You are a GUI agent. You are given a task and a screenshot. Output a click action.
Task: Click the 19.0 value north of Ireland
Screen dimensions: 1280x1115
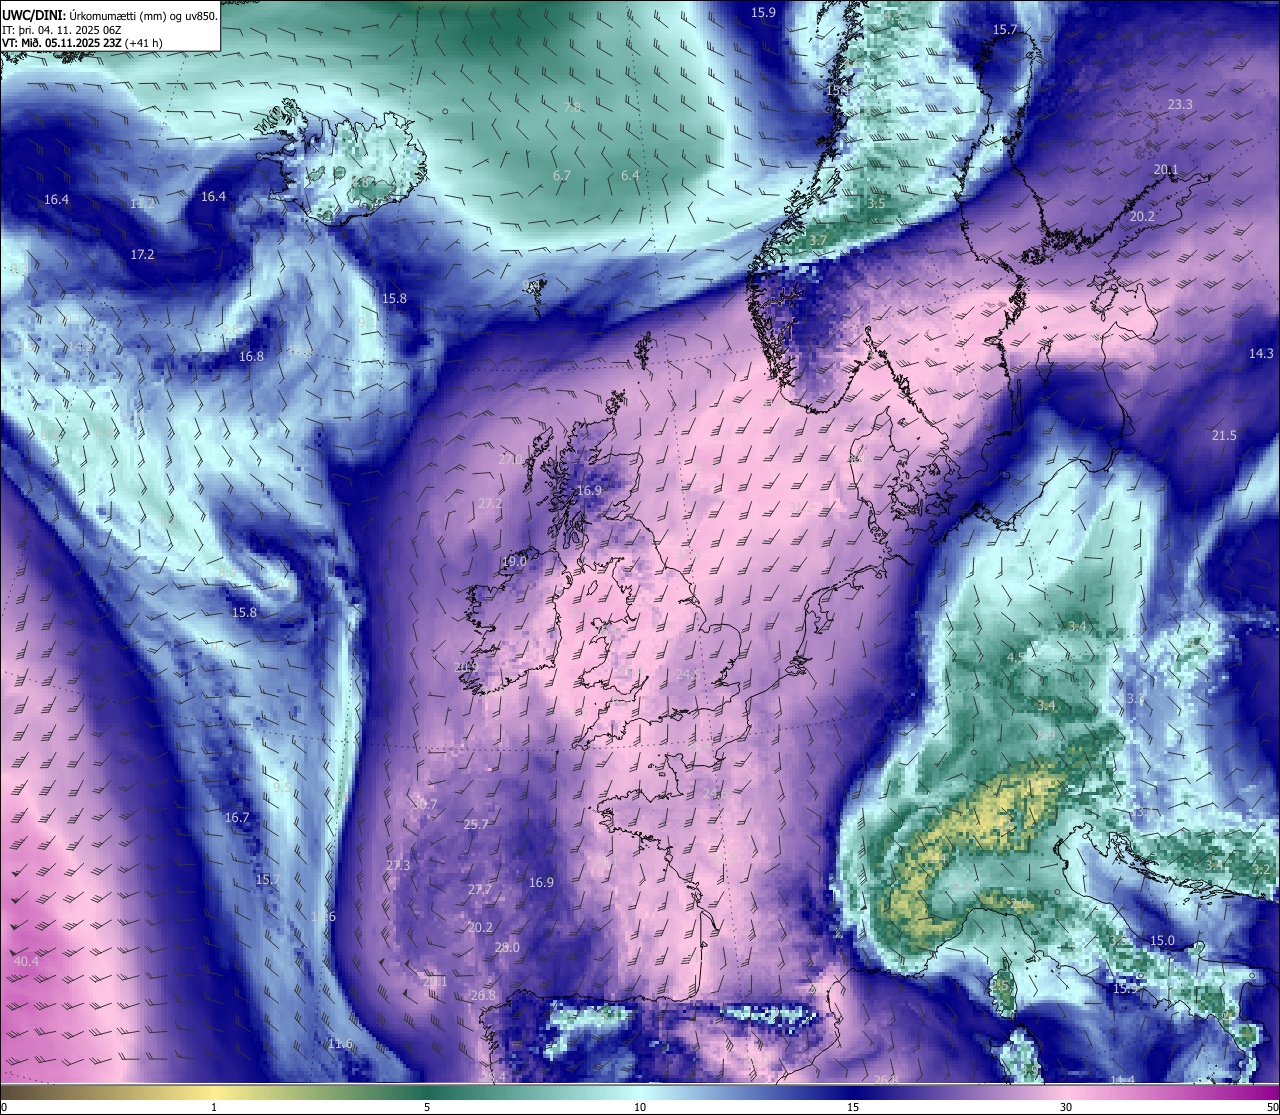513,562
